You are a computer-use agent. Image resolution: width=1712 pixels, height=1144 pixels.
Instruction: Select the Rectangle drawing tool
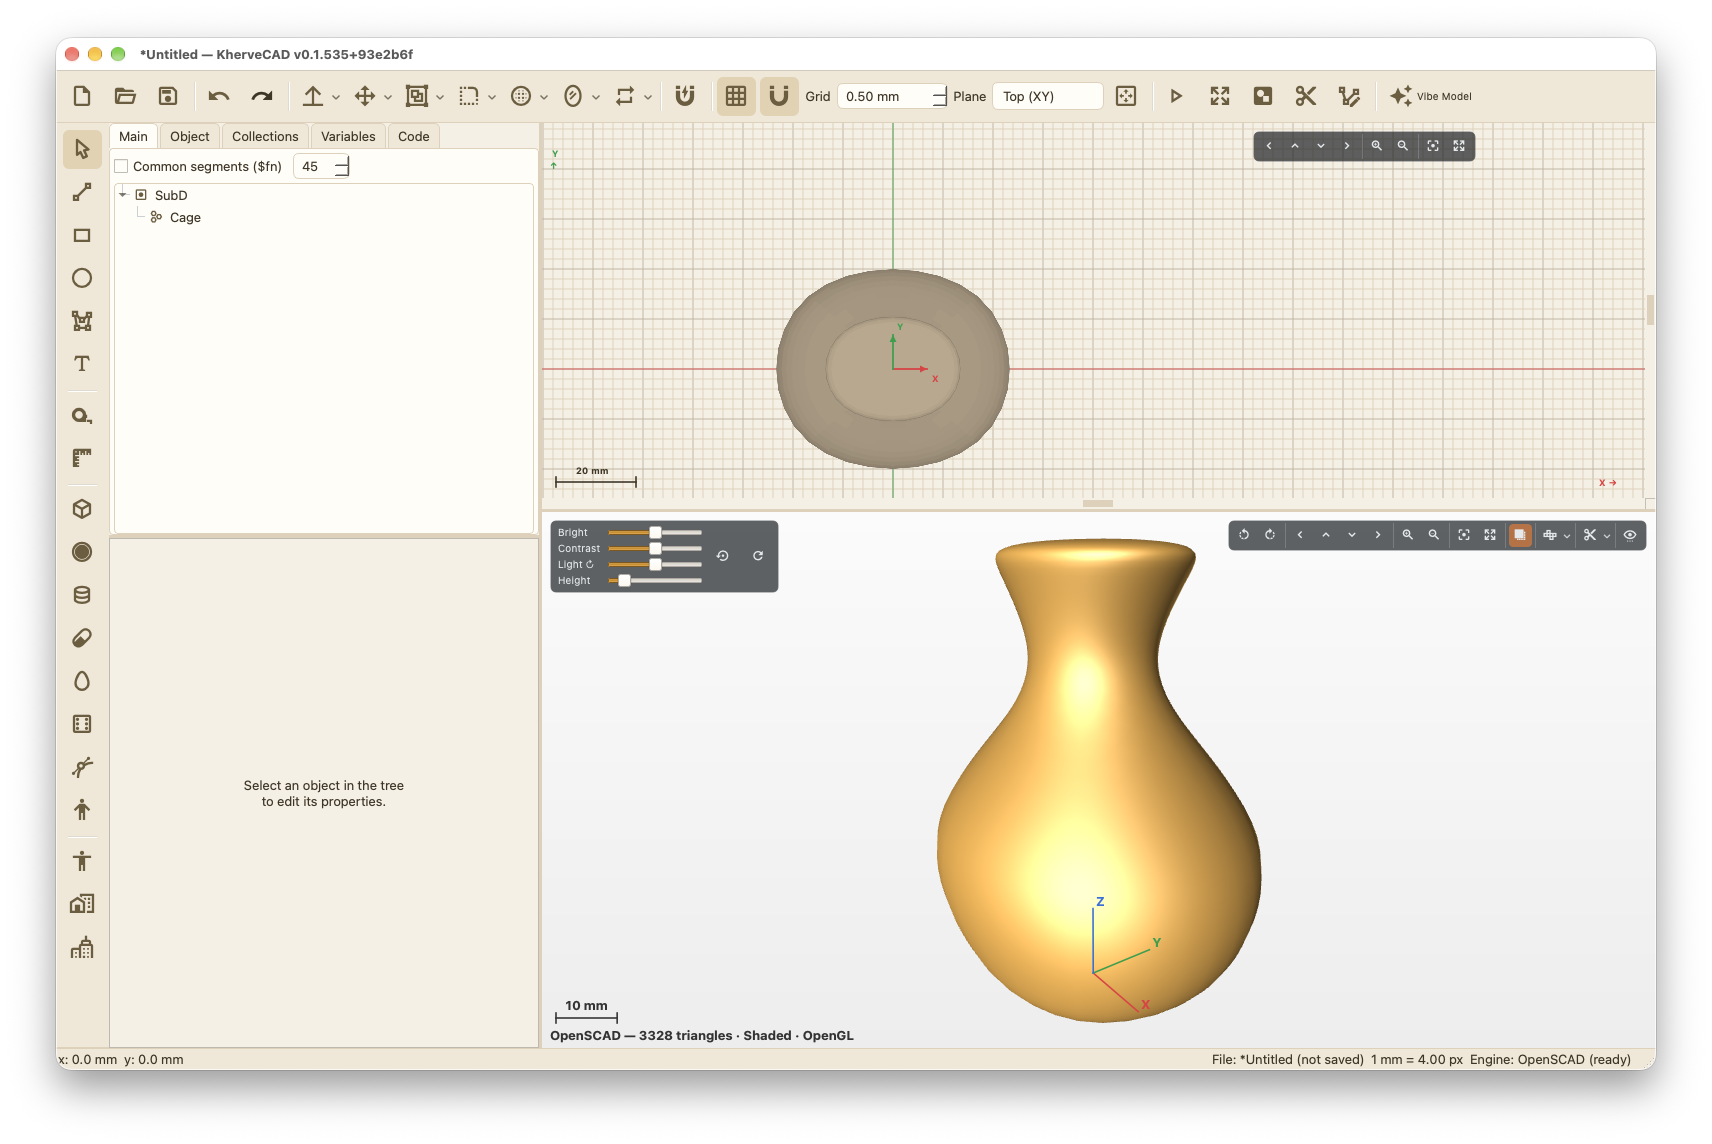[x=82, y=236]
